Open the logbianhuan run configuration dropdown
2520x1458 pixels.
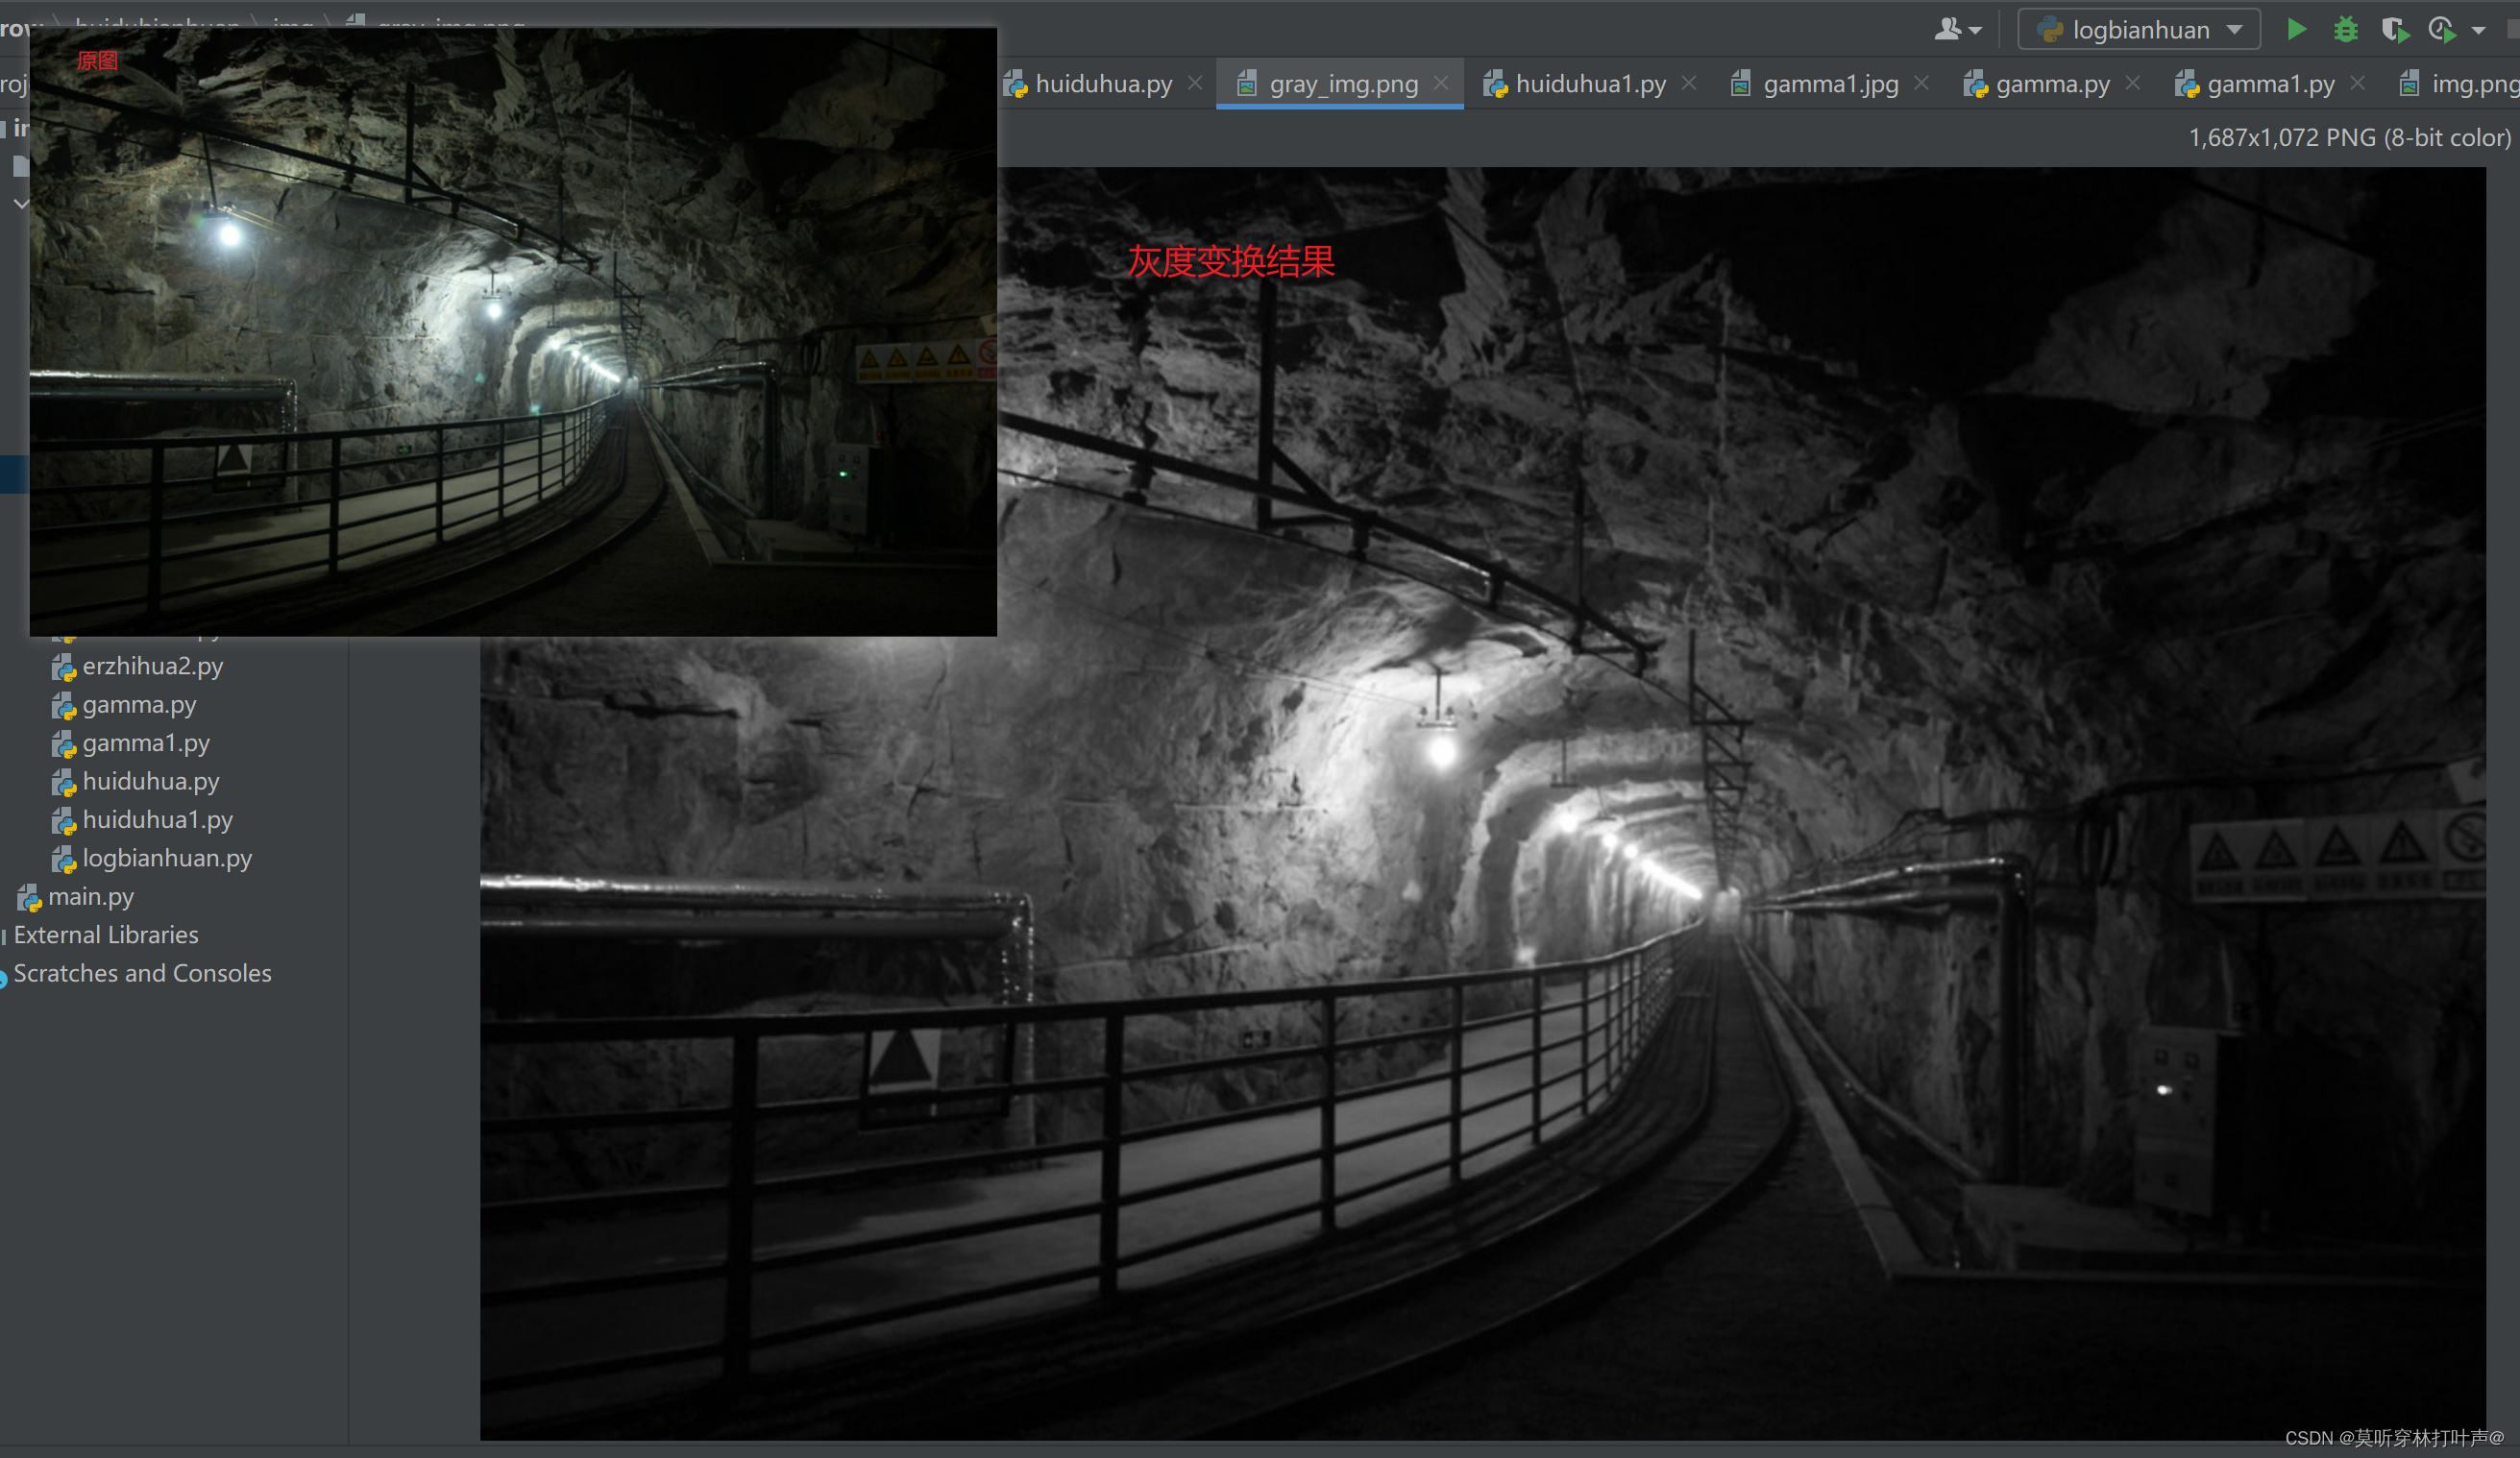[2138, 30]
